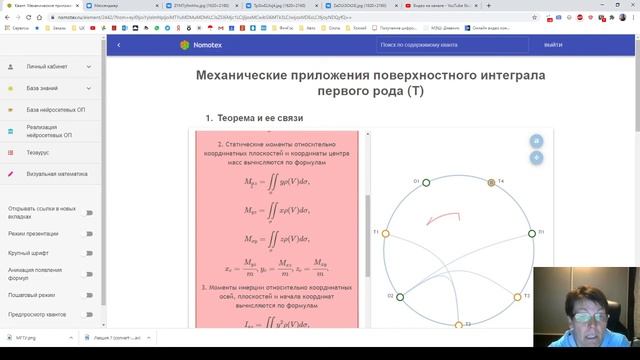Click the browser profile avatar
Viewport: 640px width, 360px height.
(622, 17)
